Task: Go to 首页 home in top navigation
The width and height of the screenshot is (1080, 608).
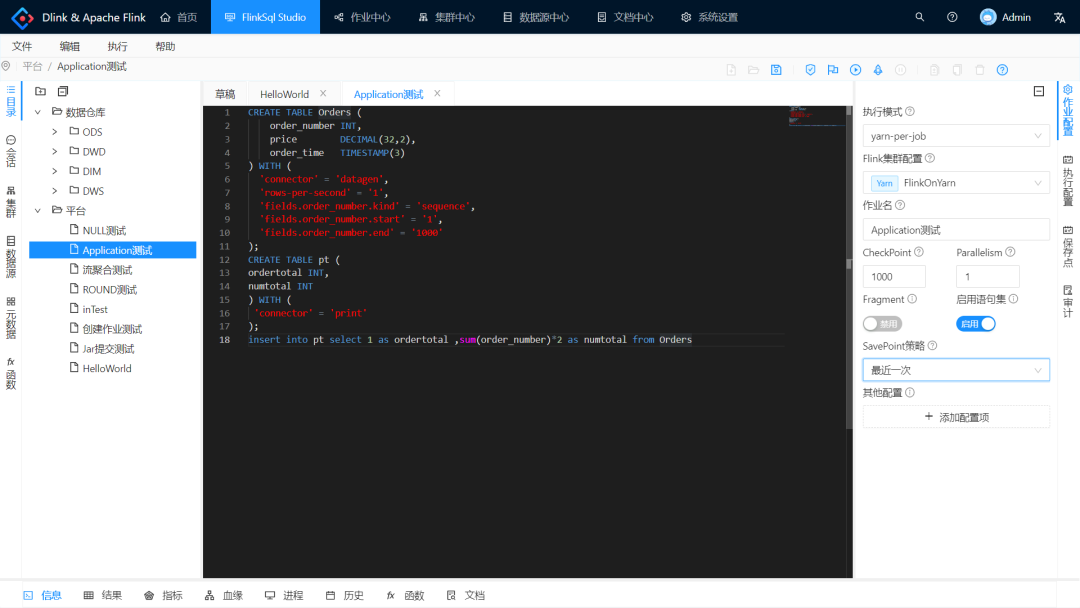Action: (x=179, y=17)
